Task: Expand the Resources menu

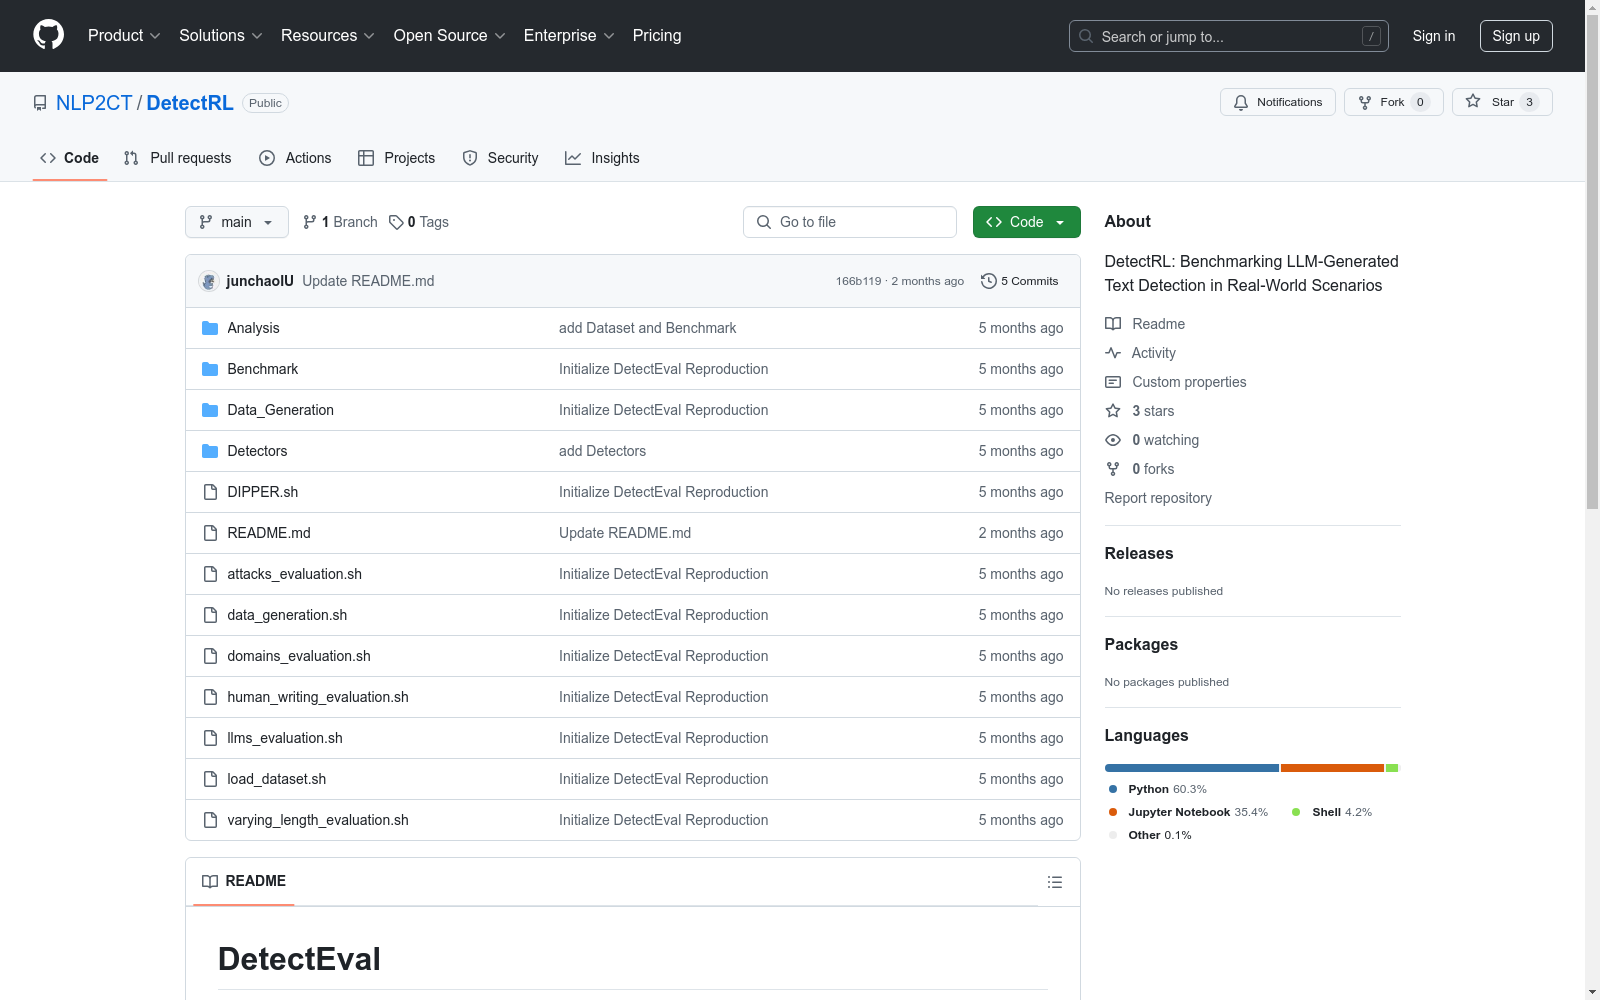Action: 328,35
